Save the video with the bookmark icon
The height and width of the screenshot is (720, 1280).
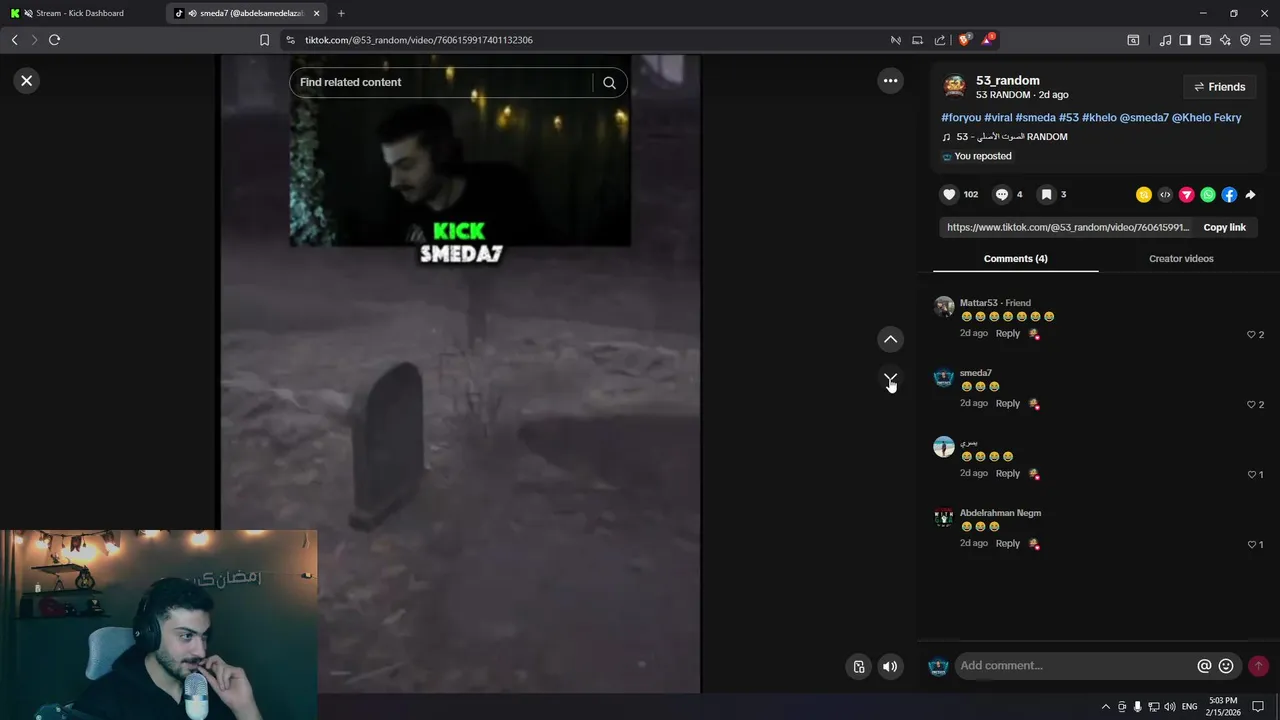click(x=1045, y=195)
